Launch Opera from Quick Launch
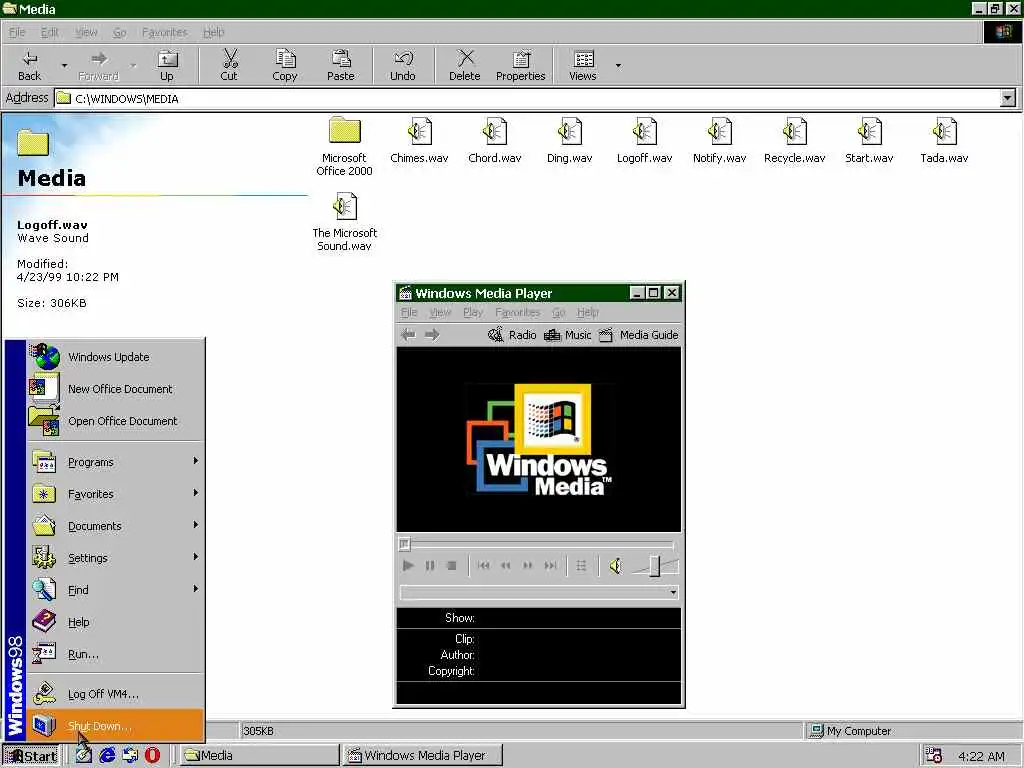Image resolution: width=1024 pixels, height=768 pixels. click(152, 756)
